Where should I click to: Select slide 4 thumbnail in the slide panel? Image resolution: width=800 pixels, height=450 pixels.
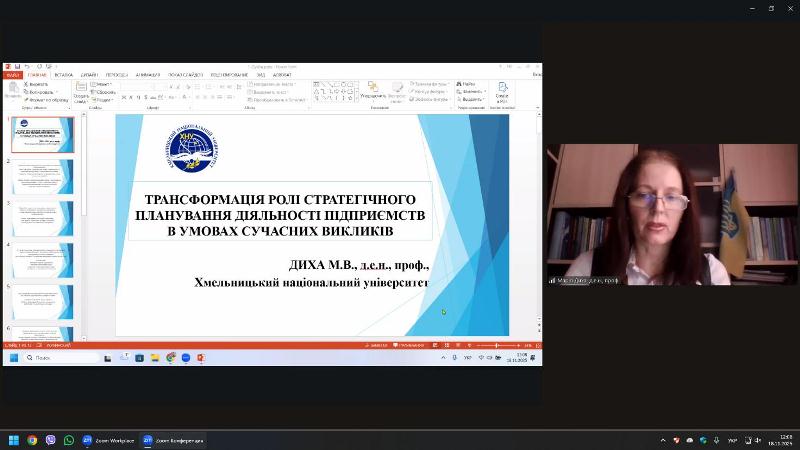(x=43, y=260)
